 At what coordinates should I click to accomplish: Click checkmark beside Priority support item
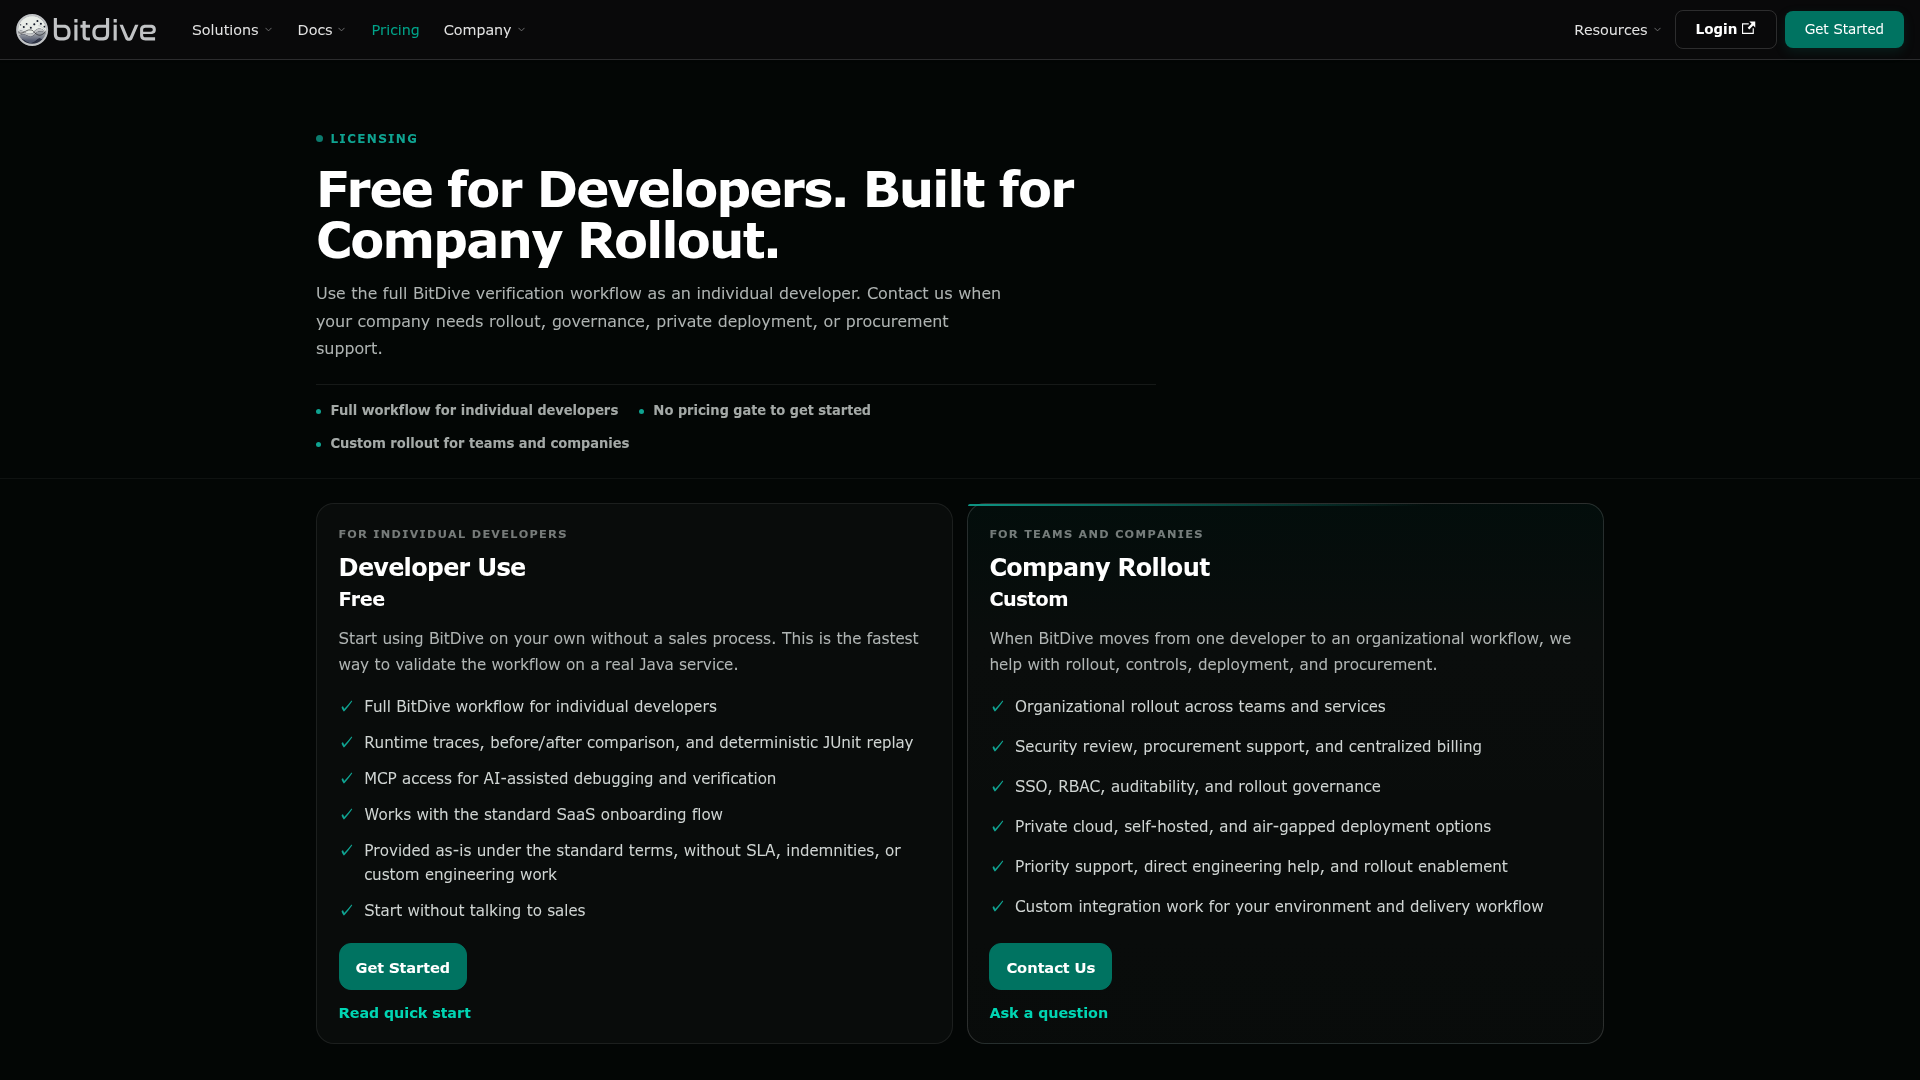(x=997, y=867)
